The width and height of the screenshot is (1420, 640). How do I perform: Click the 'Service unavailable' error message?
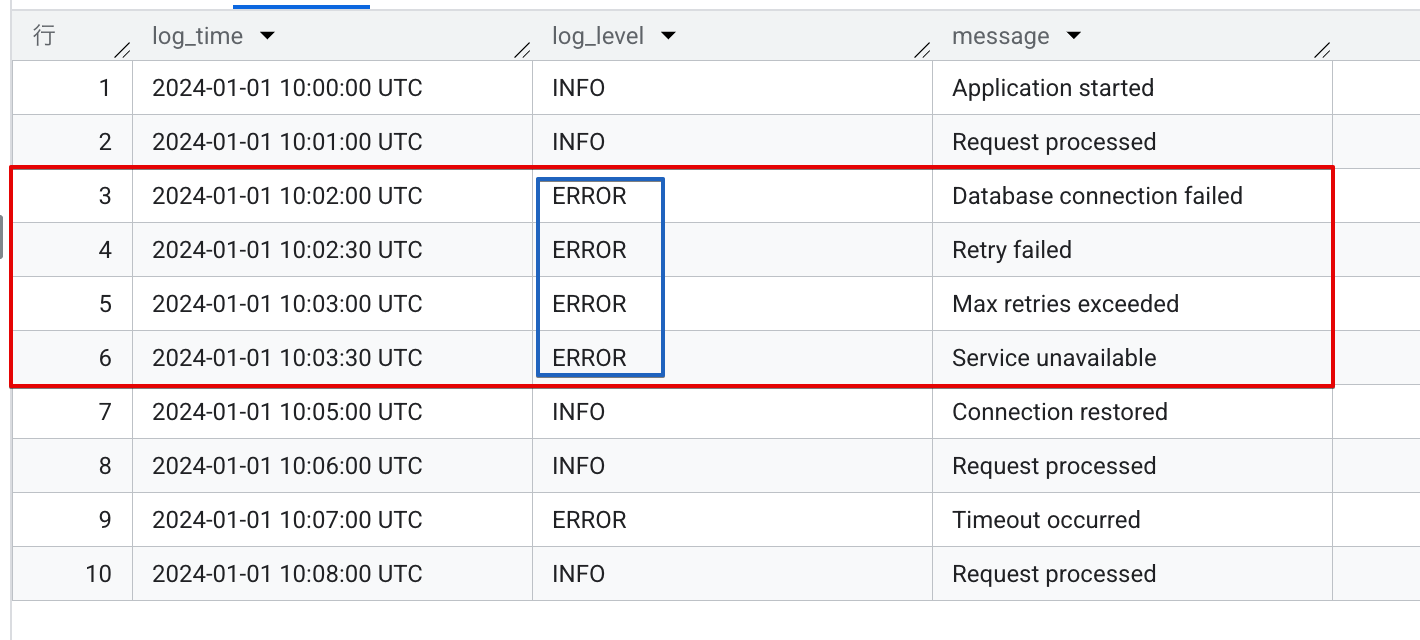click(x=1053, y=357)
